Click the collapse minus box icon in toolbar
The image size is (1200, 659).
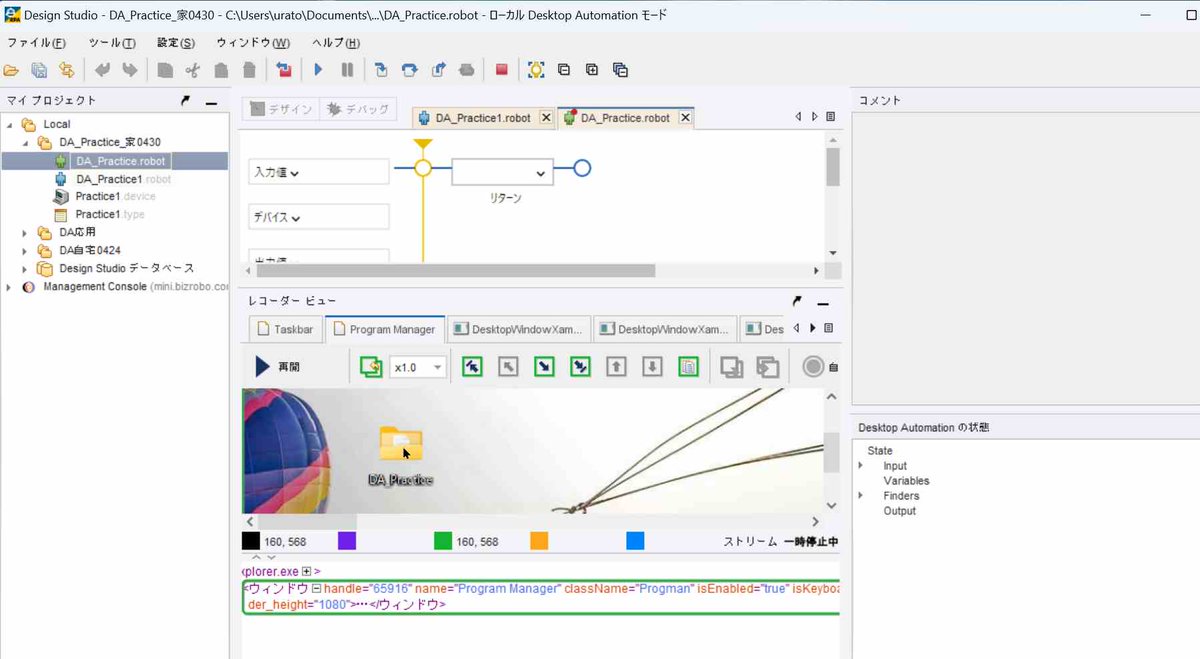point(564,70)
